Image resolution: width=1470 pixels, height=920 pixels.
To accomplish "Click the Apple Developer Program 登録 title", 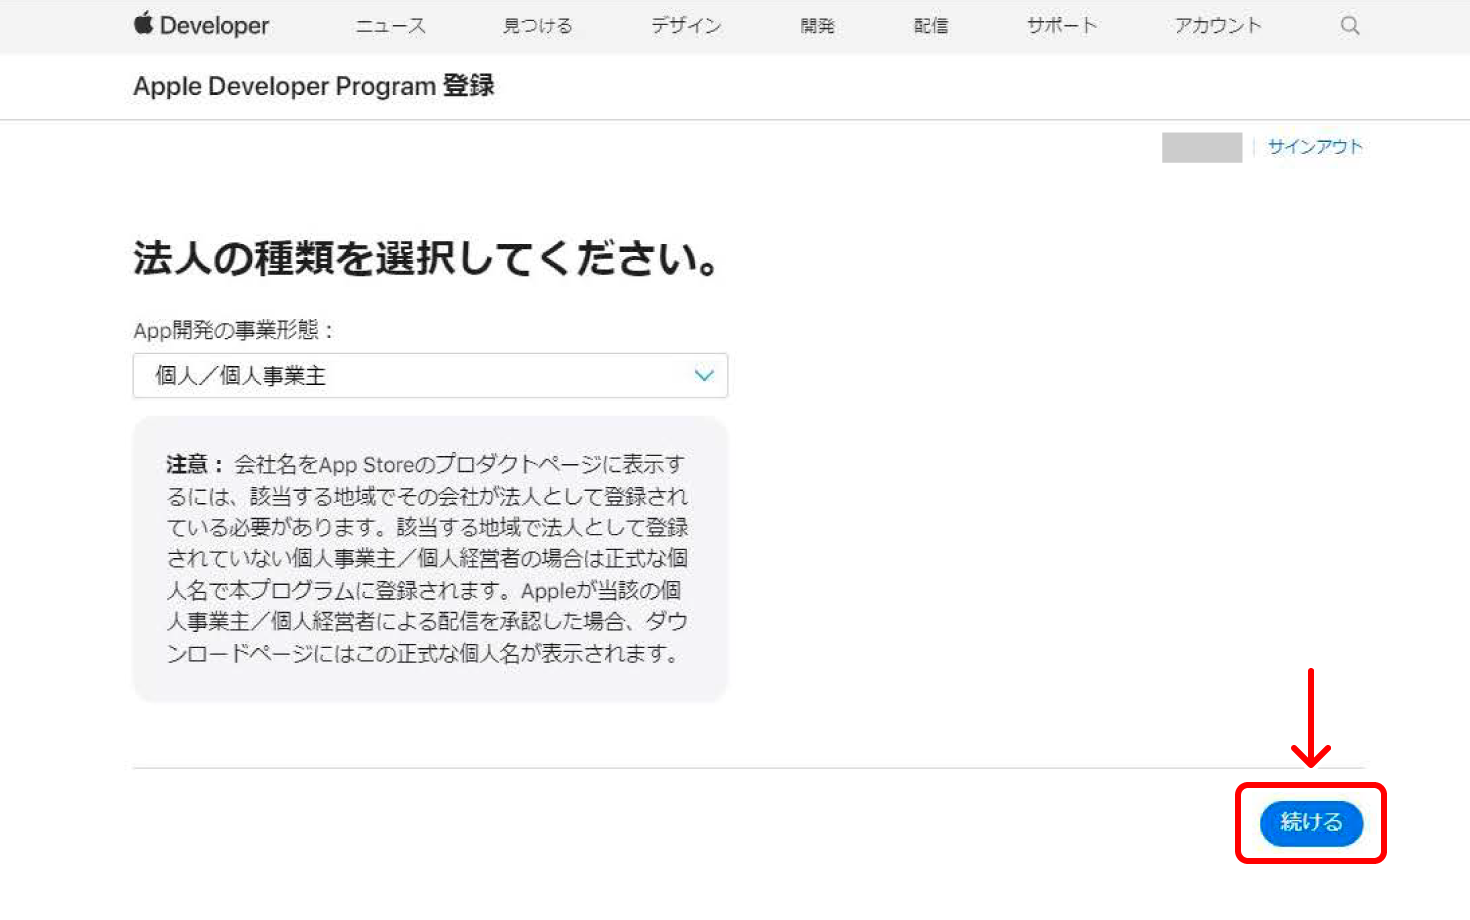I will [314, 86].
